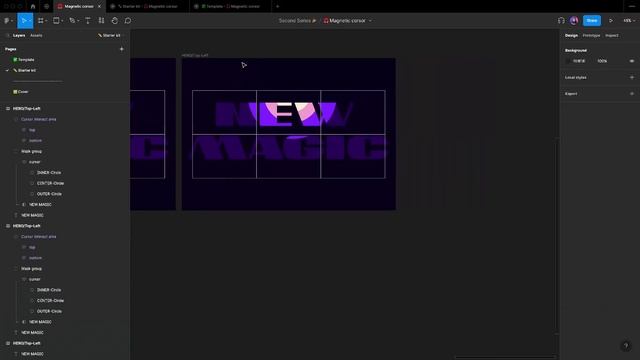Present the prototype with play icon
The height and width of the screenshot is (360, 640).
click(611, 20)
